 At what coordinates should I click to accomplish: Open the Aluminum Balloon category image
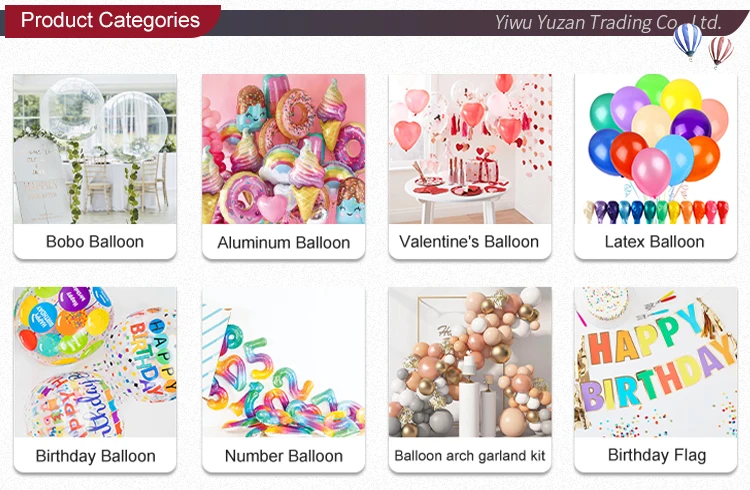pyautogui.click(x=284, y=149)
